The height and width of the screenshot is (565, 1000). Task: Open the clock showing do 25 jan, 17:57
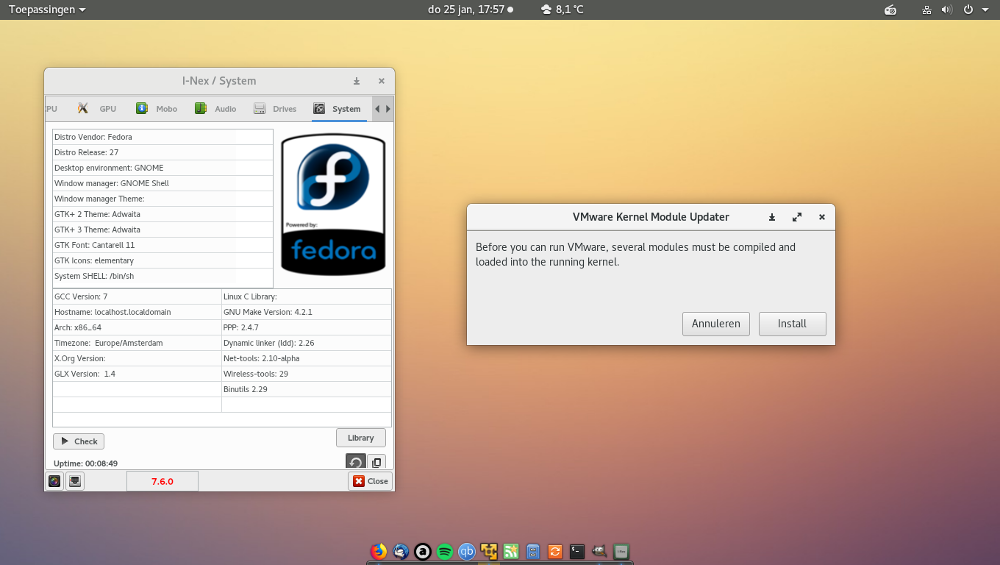(x=471, y=10)
